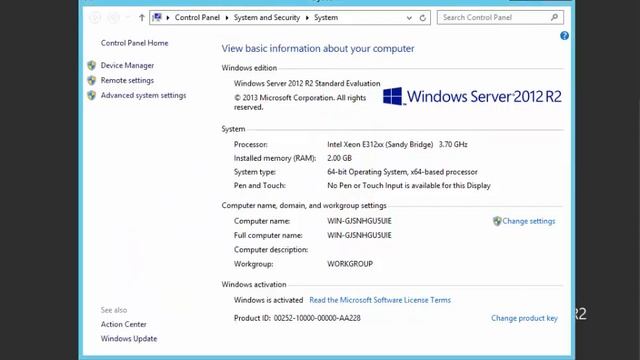Click the forward navigation arrow
This screenshot has height=360, width=640.
point(113,18)
